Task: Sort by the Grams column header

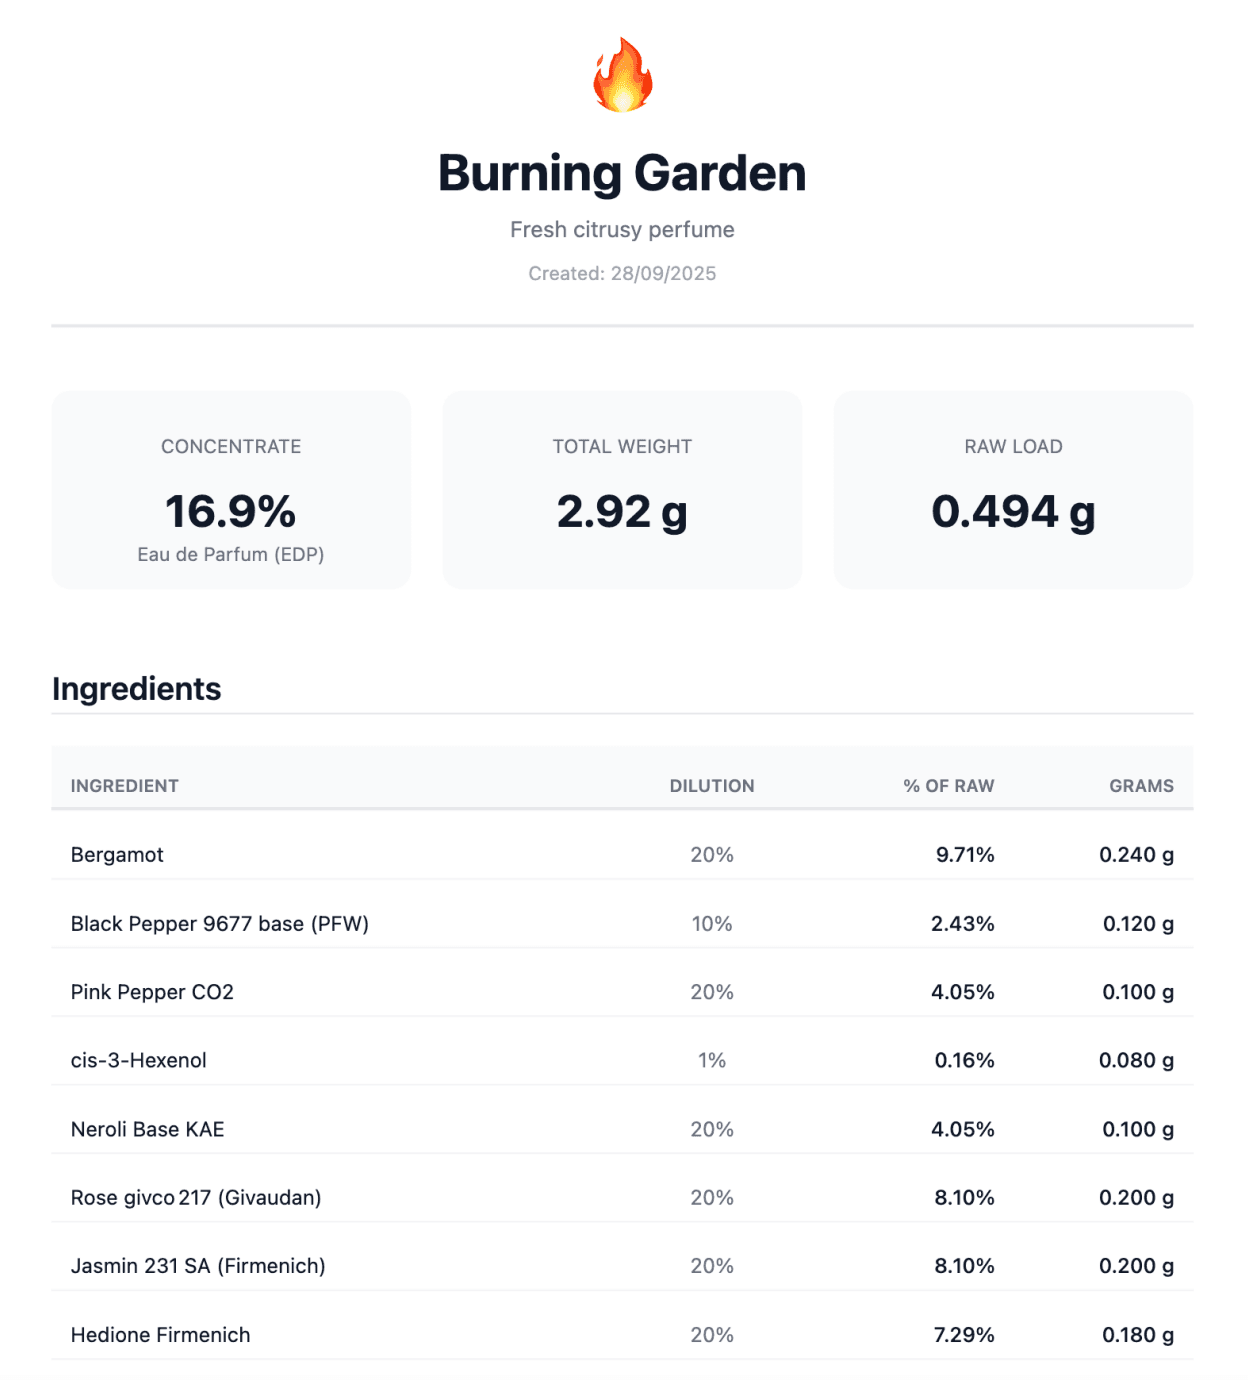Action: click(x=1141, y=786)
